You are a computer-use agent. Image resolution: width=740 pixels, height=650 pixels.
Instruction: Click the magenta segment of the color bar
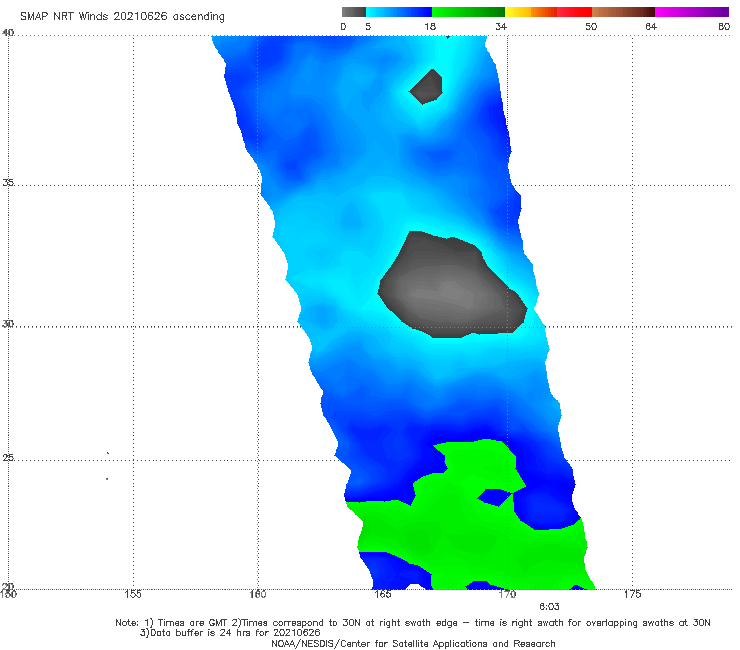click(692, 12)
